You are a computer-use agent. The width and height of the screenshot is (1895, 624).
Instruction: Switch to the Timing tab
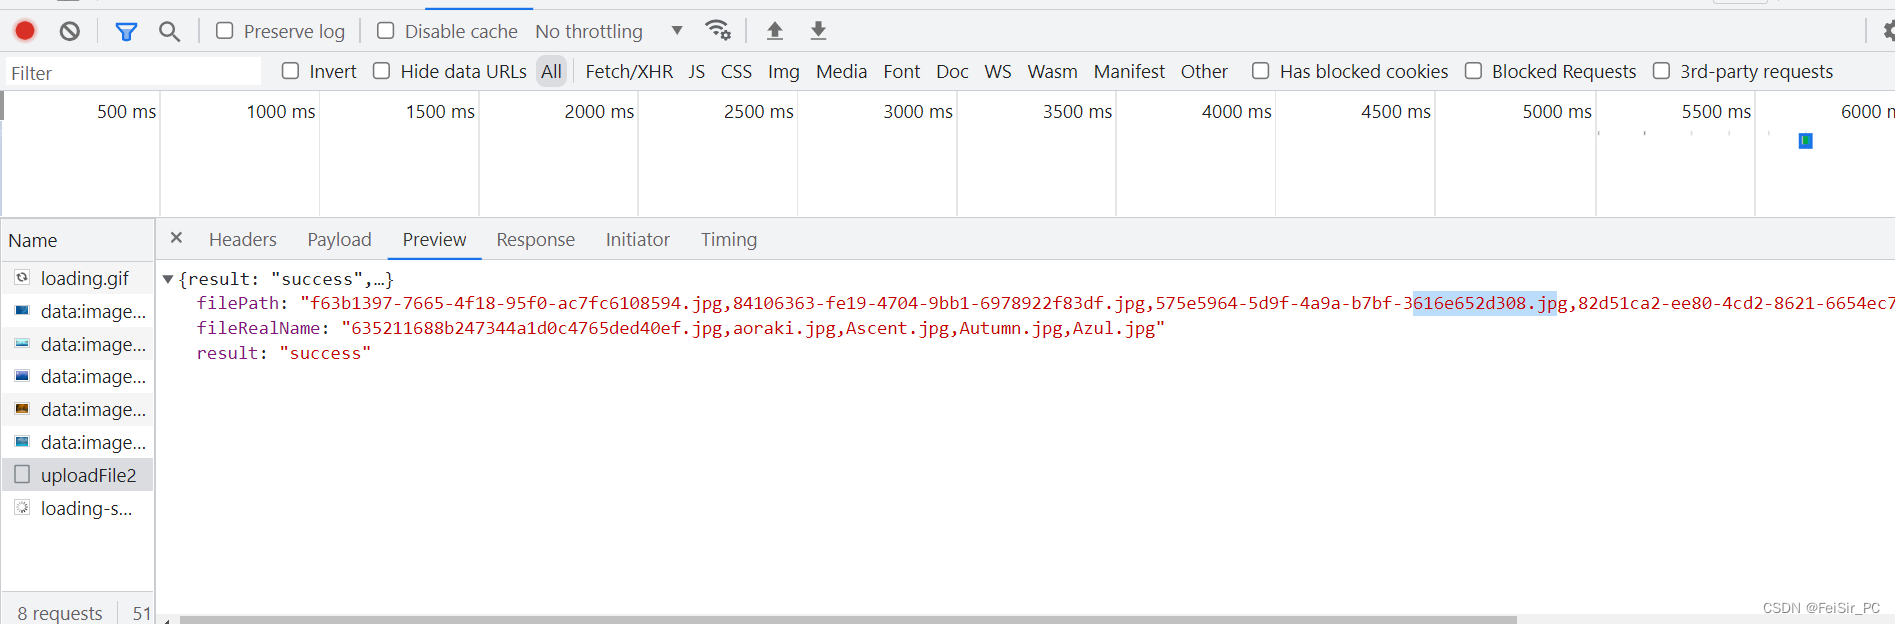coord(729,239)
